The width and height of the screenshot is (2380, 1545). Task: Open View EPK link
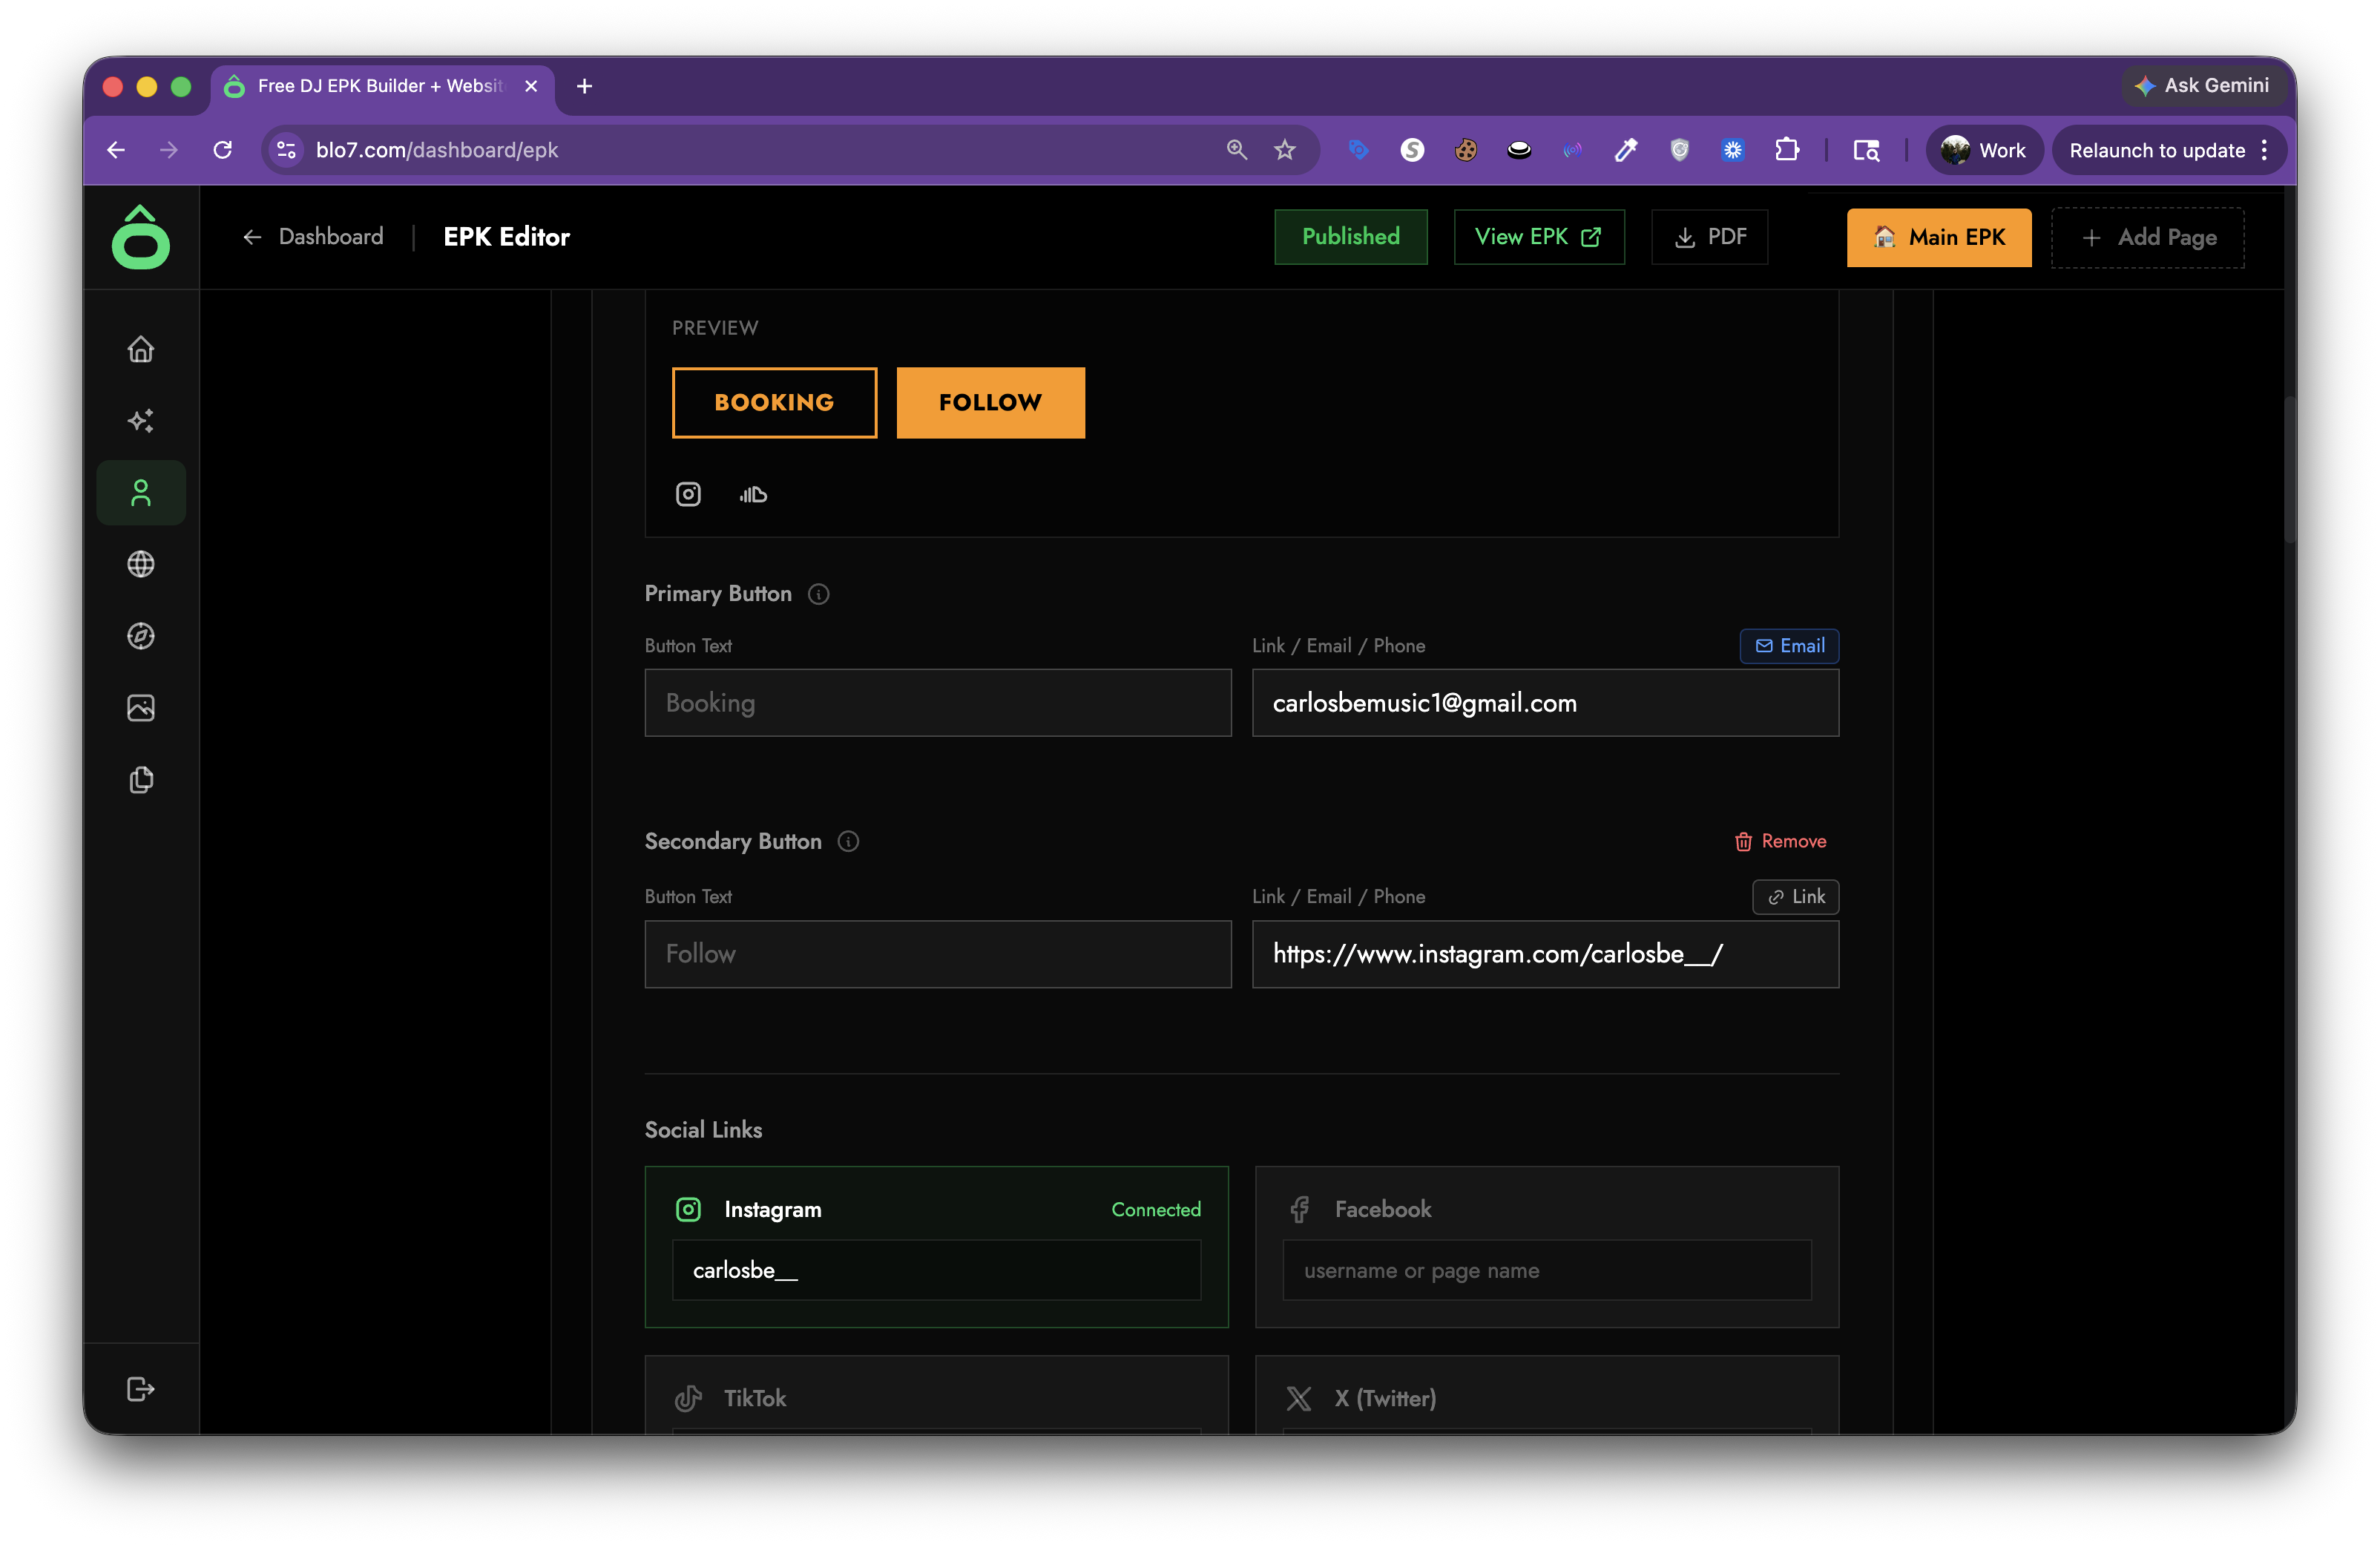tap(1538, 237)
